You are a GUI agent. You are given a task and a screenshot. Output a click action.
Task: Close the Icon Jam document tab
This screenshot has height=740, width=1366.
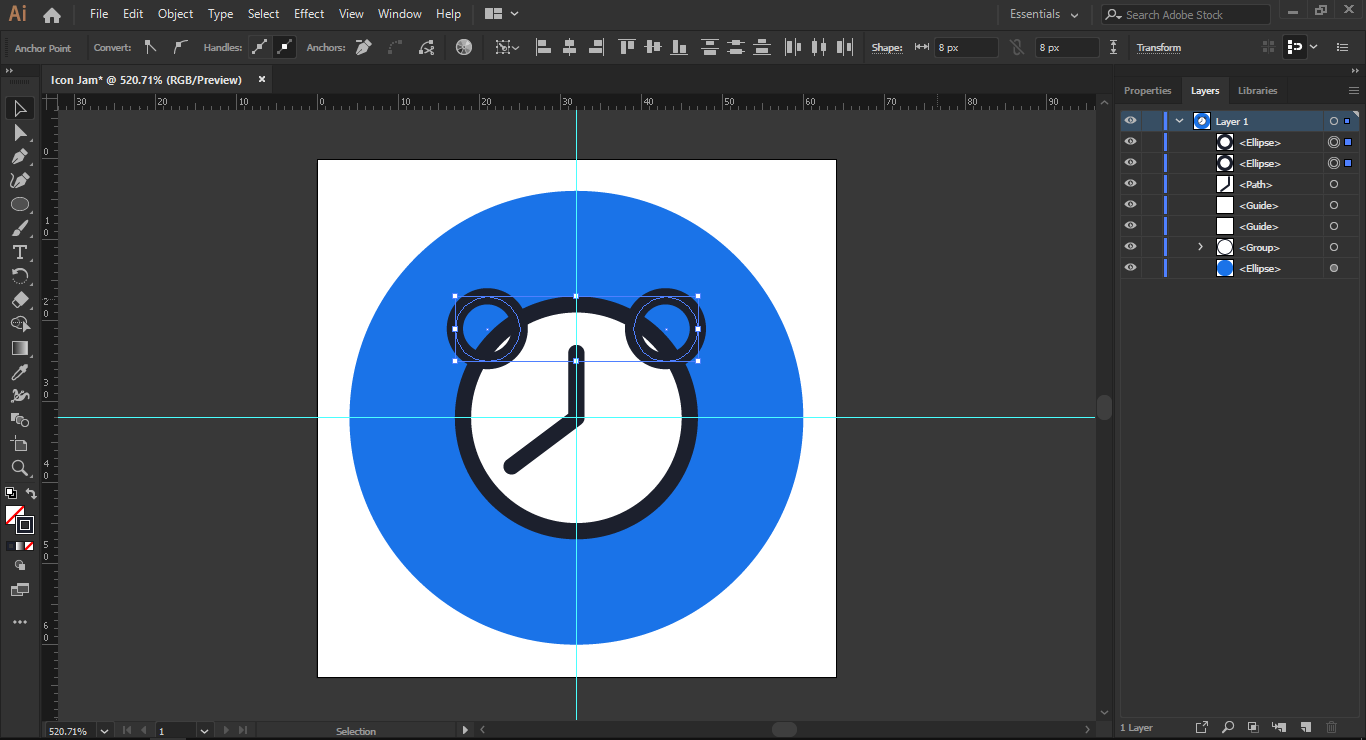click(x=262, y=79)
